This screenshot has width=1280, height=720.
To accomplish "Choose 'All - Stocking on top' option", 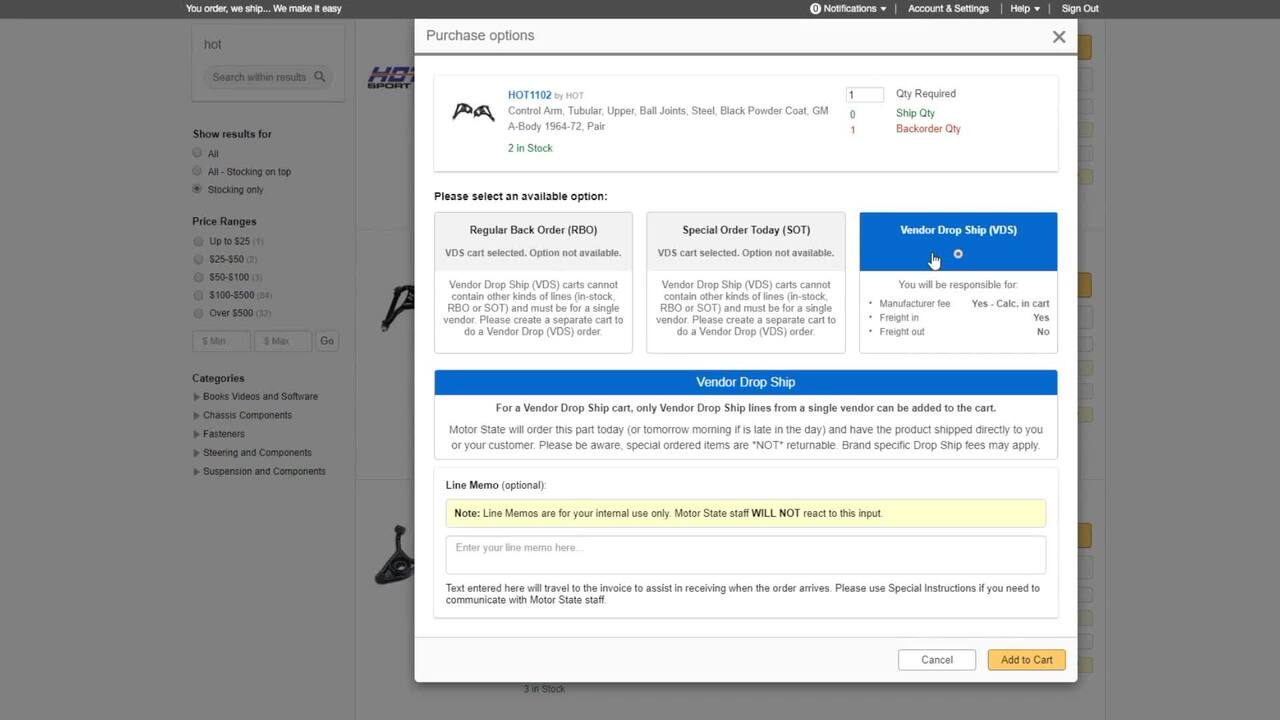I will [197, 171].
